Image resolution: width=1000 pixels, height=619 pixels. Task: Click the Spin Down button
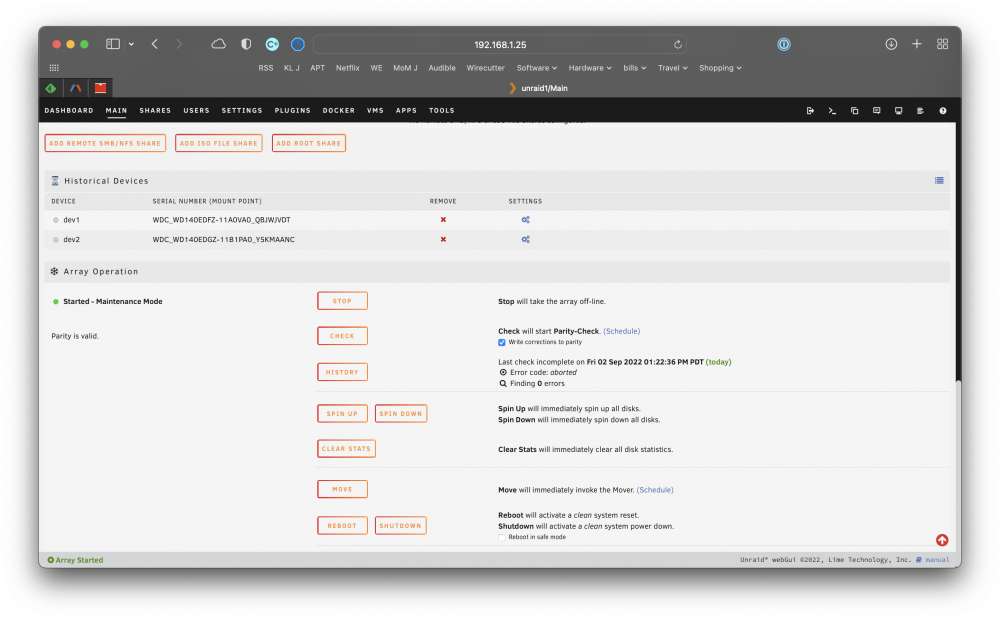401,414
